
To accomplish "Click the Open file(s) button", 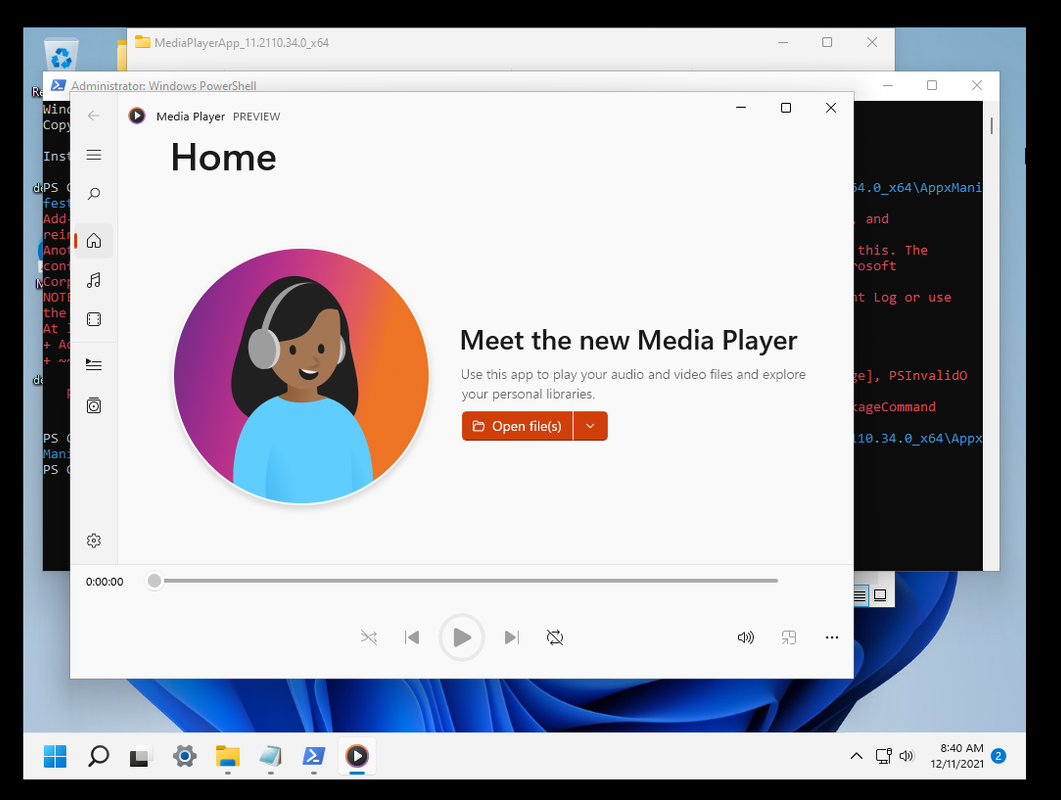I will 518,426.
